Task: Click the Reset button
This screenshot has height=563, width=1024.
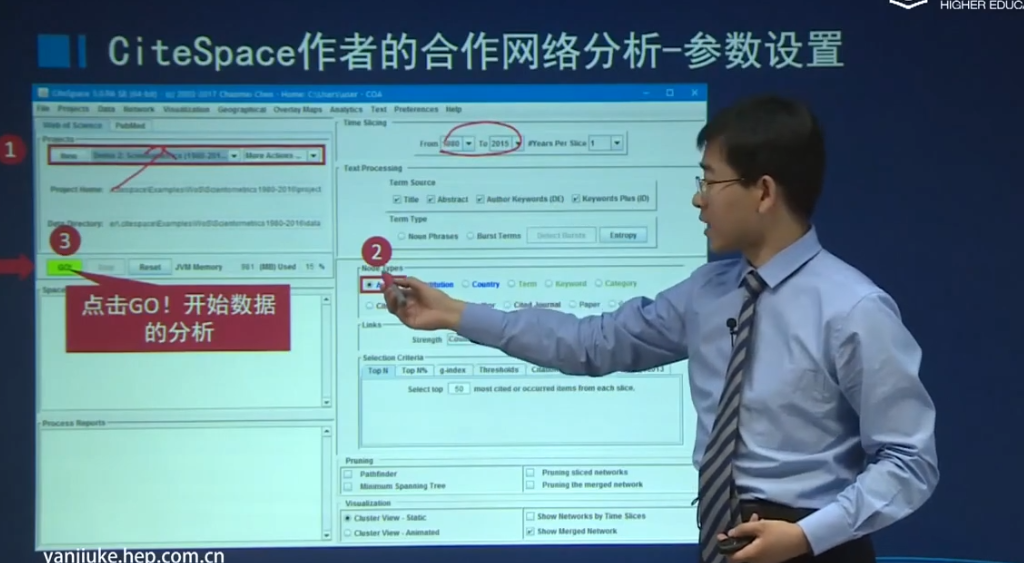Action: tap(150, 267)
